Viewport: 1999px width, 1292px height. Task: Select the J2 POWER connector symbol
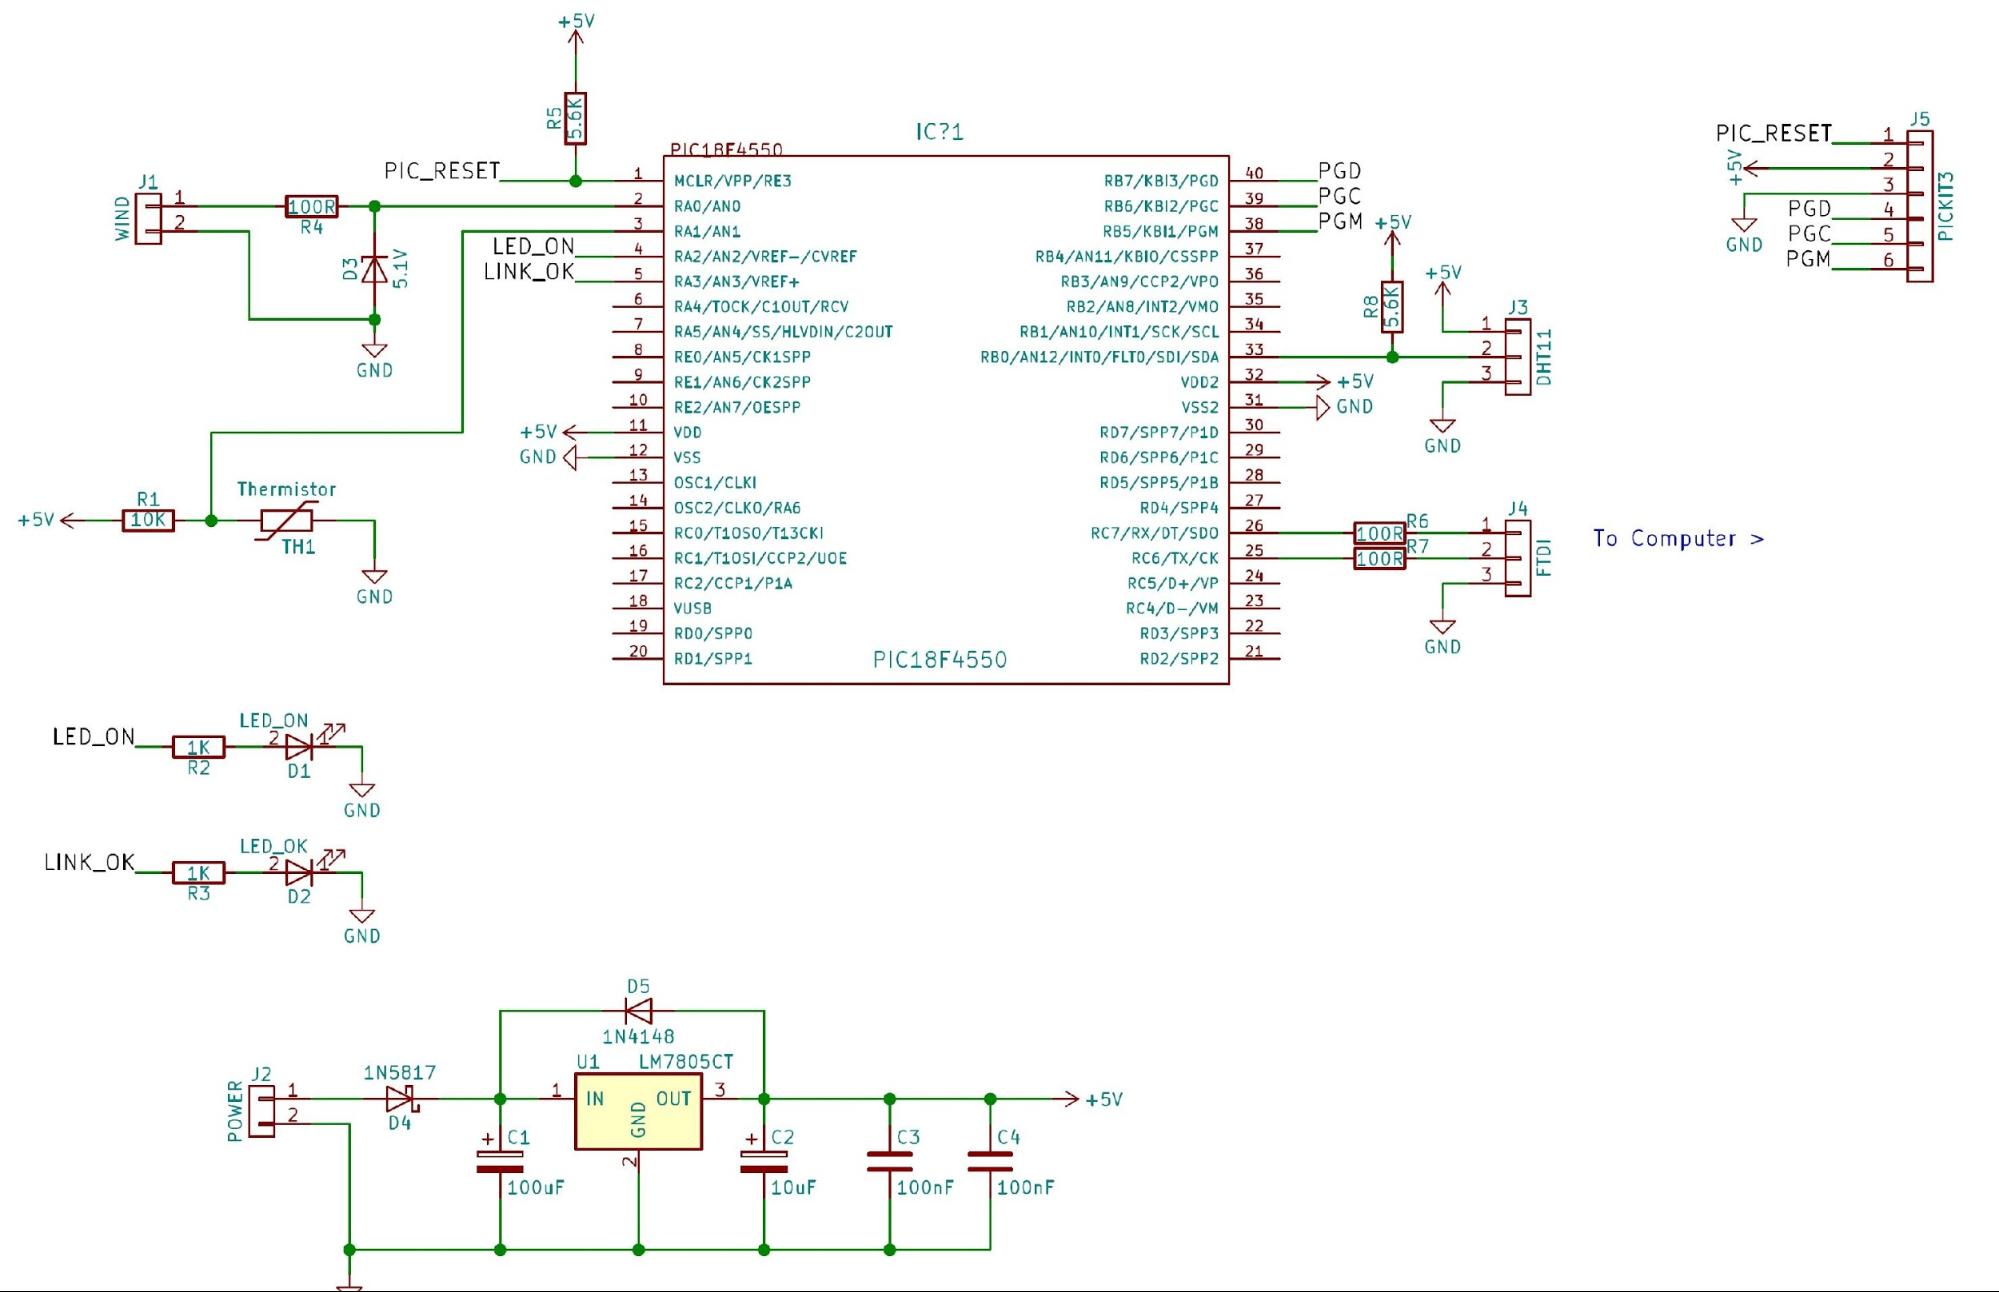pos(262,1113)
